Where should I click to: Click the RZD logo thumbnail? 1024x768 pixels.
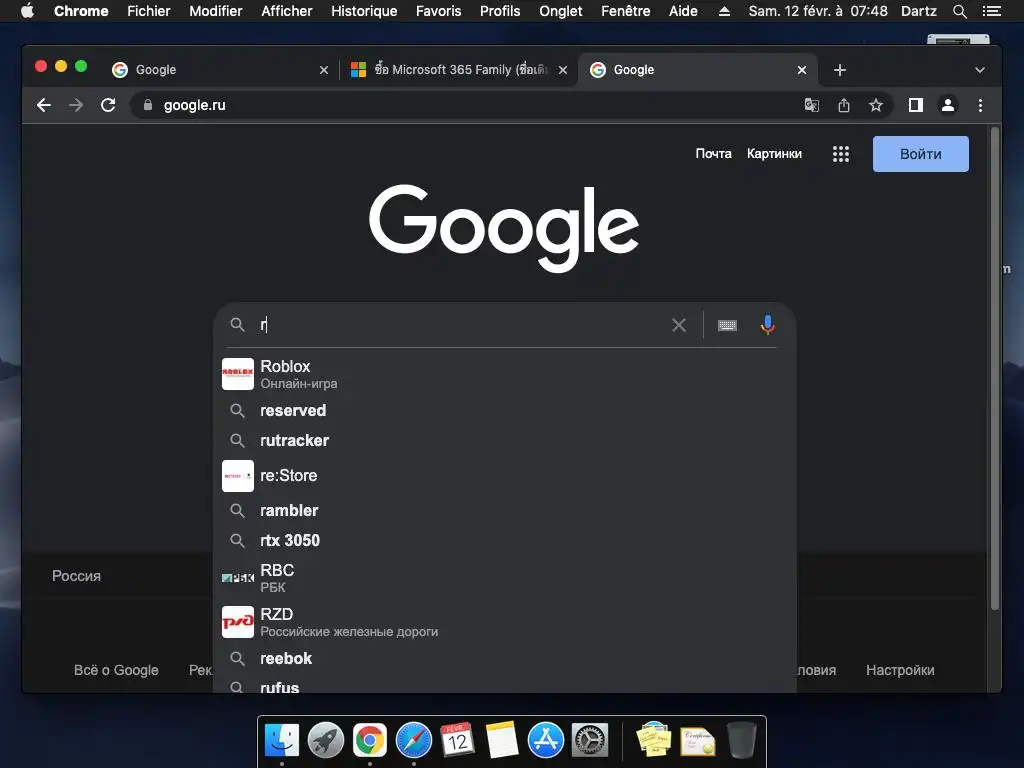[x=238, y=622]
